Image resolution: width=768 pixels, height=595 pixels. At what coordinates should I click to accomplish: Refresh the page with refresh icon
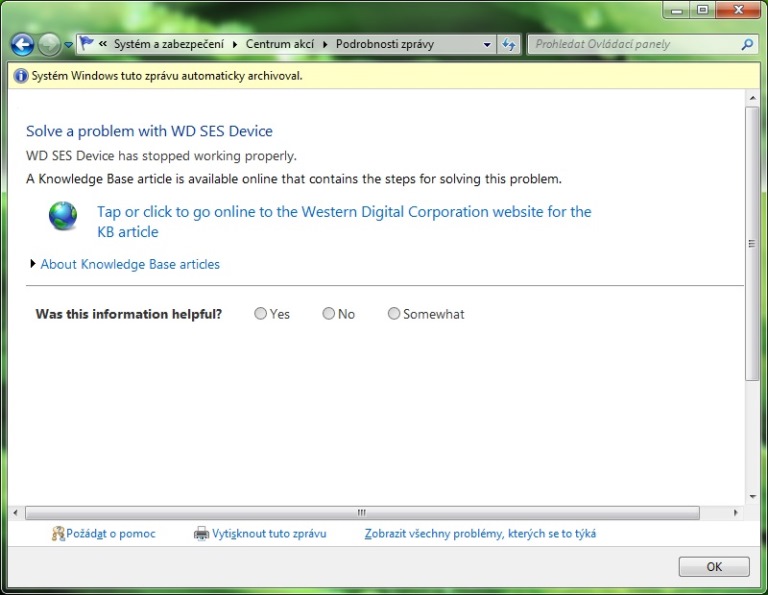click(509, 45)
